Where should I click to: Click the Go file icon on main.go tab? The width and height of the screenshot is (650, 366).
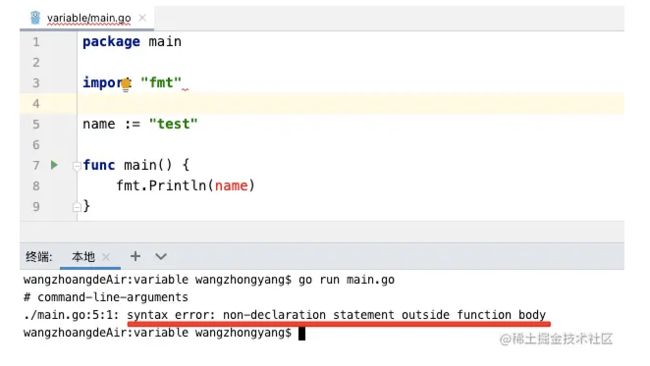[x=35, y=18]
